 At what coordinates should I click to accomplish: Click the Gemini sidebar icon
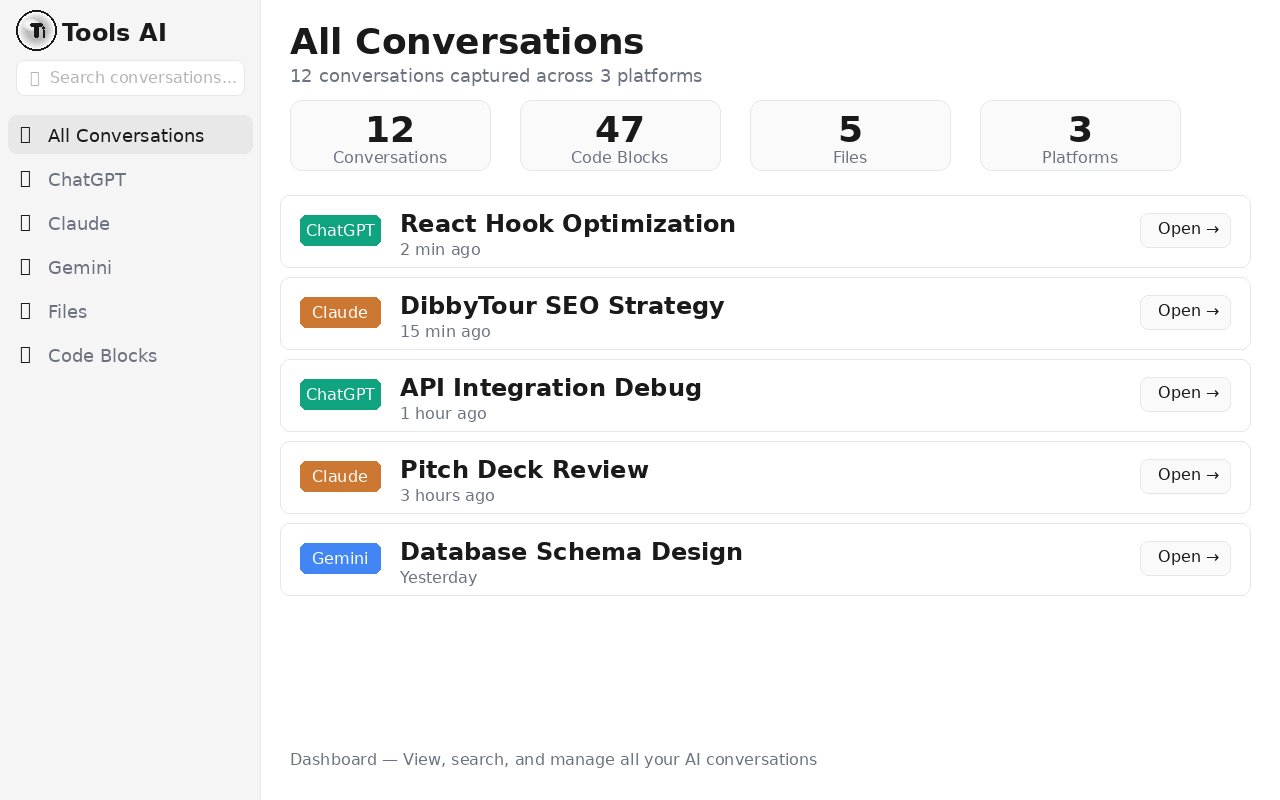point(26,267)
